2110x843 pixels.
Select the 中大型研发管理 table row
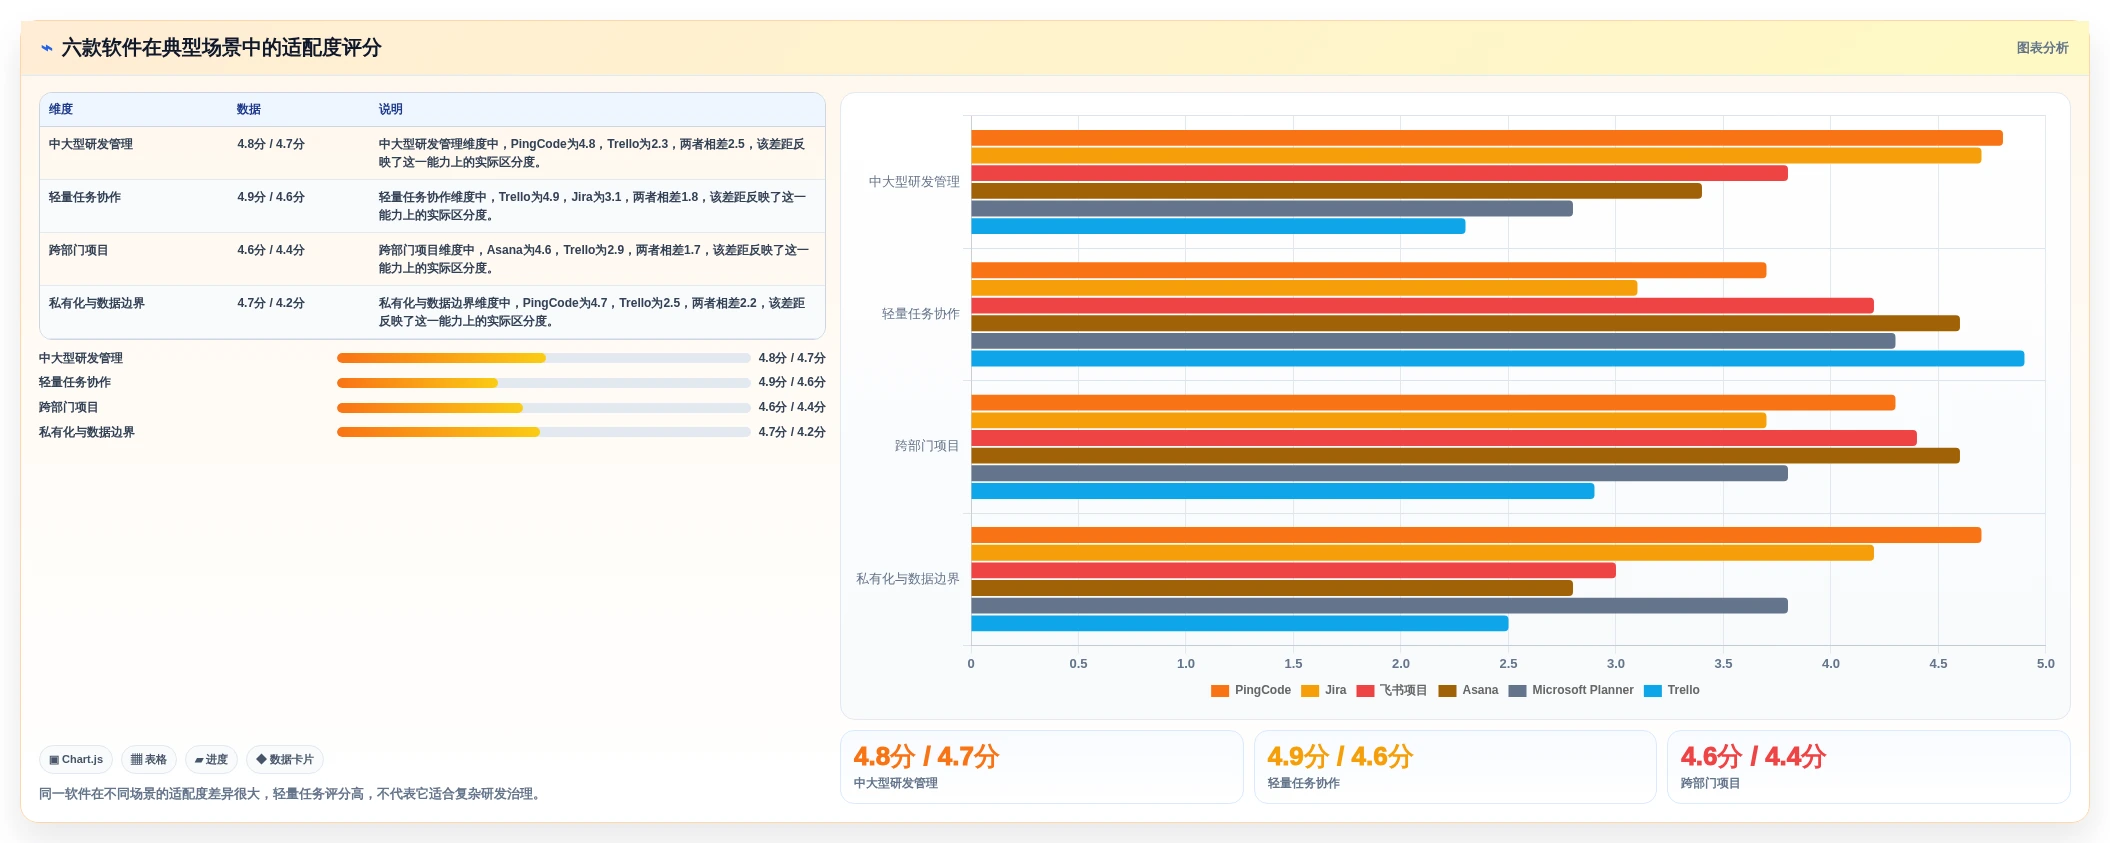pyautogui.click(x=432, y=153)
